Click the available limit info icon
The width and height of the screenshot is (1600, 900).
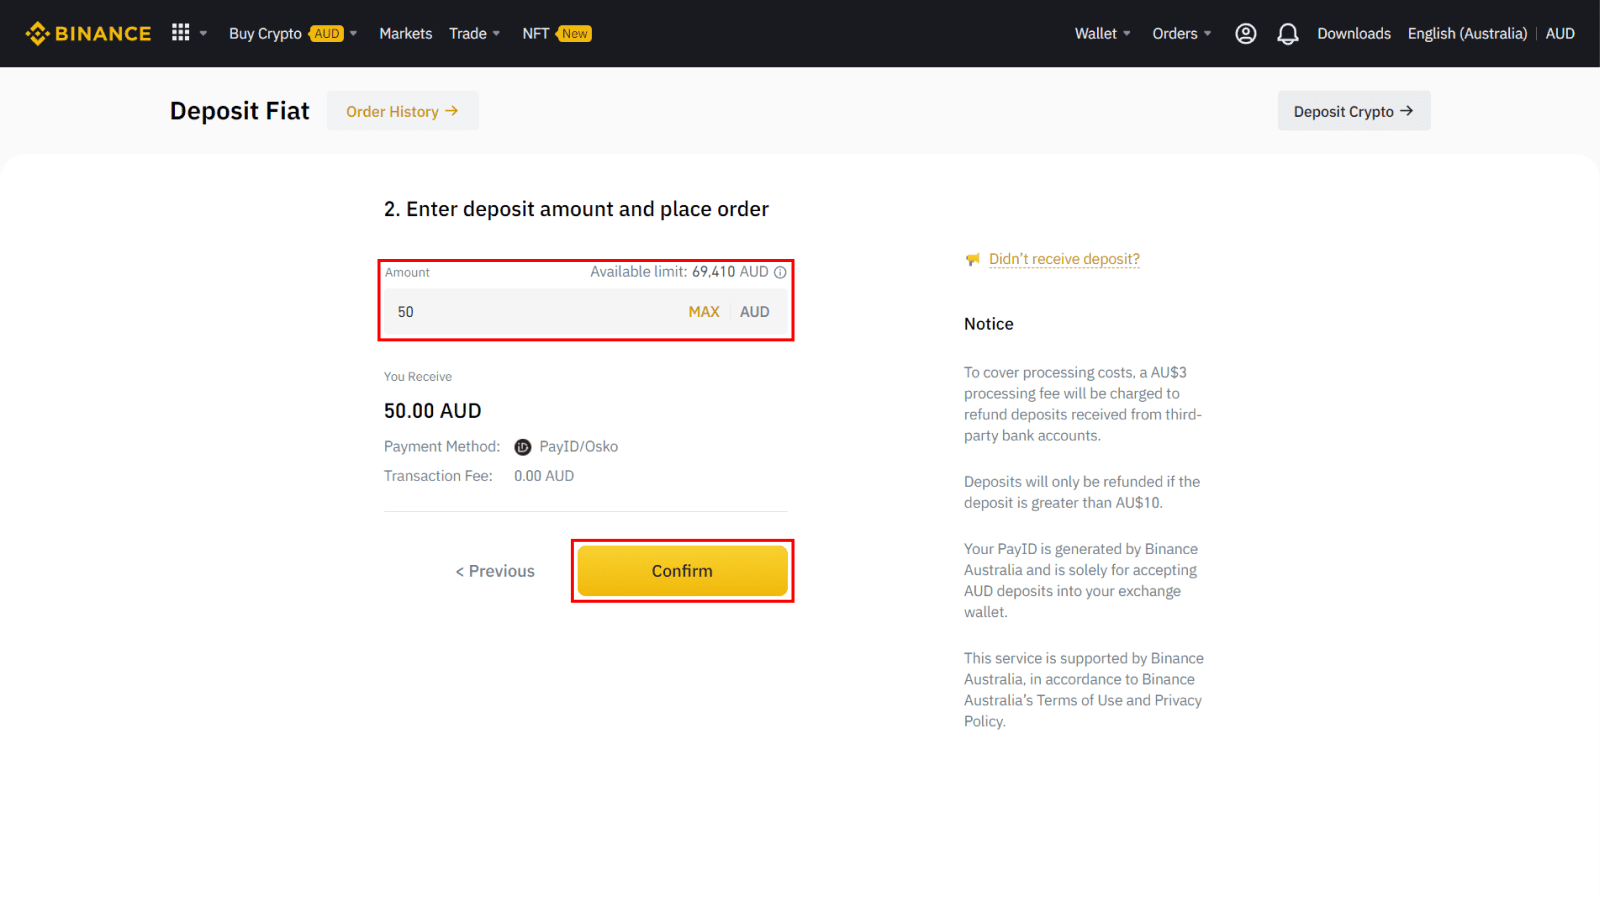pos(780,272)
